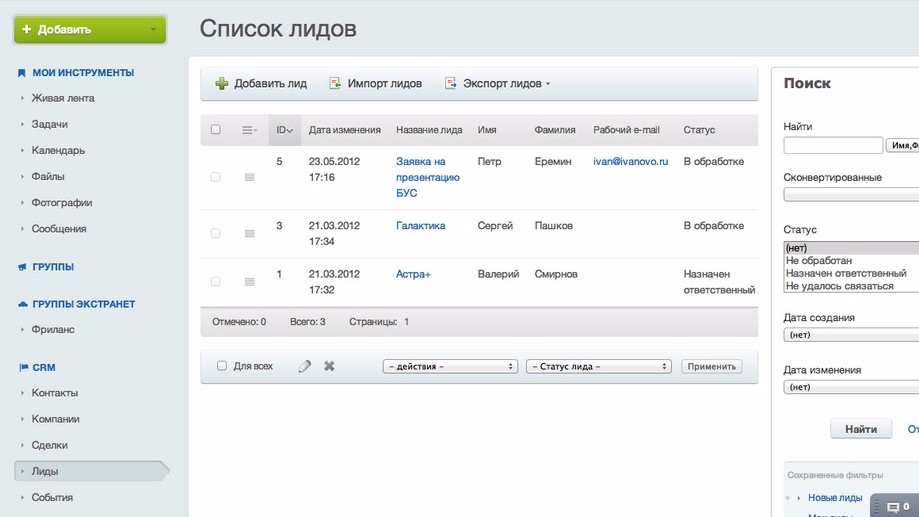Screen dimensions: 919x517
Task: Select (нет) in status list
Action: pyautogui.click(x=852, y=248)
